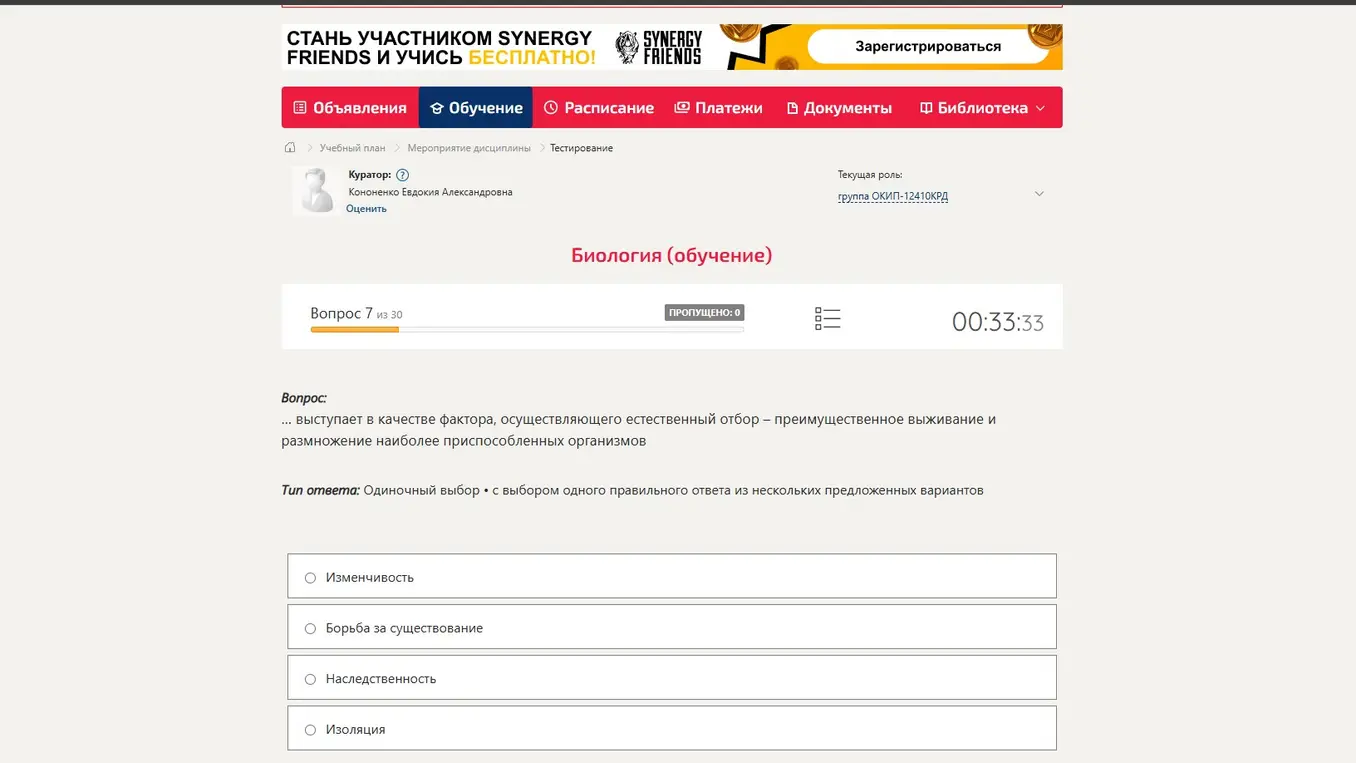Screen dimensions: 1356x763
Task: Click the Оценить link under curator
Action: (x=366, y=209)
